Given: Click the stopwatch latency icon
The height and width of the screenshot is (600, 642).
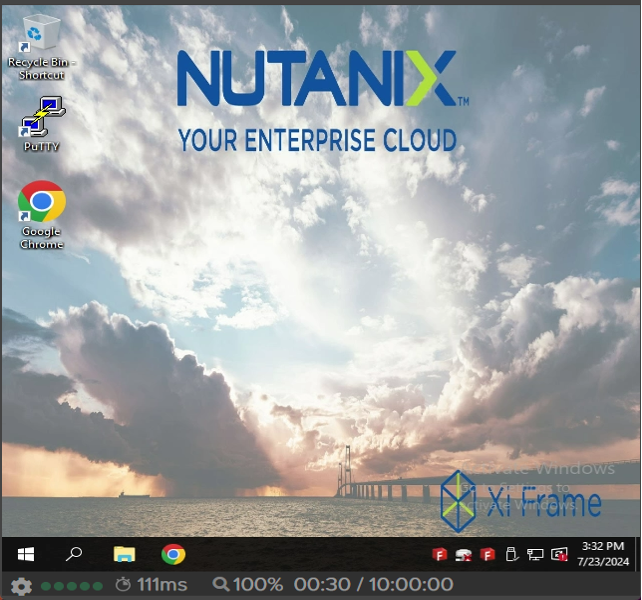Looking at the screenshot, I should [123, 584].
